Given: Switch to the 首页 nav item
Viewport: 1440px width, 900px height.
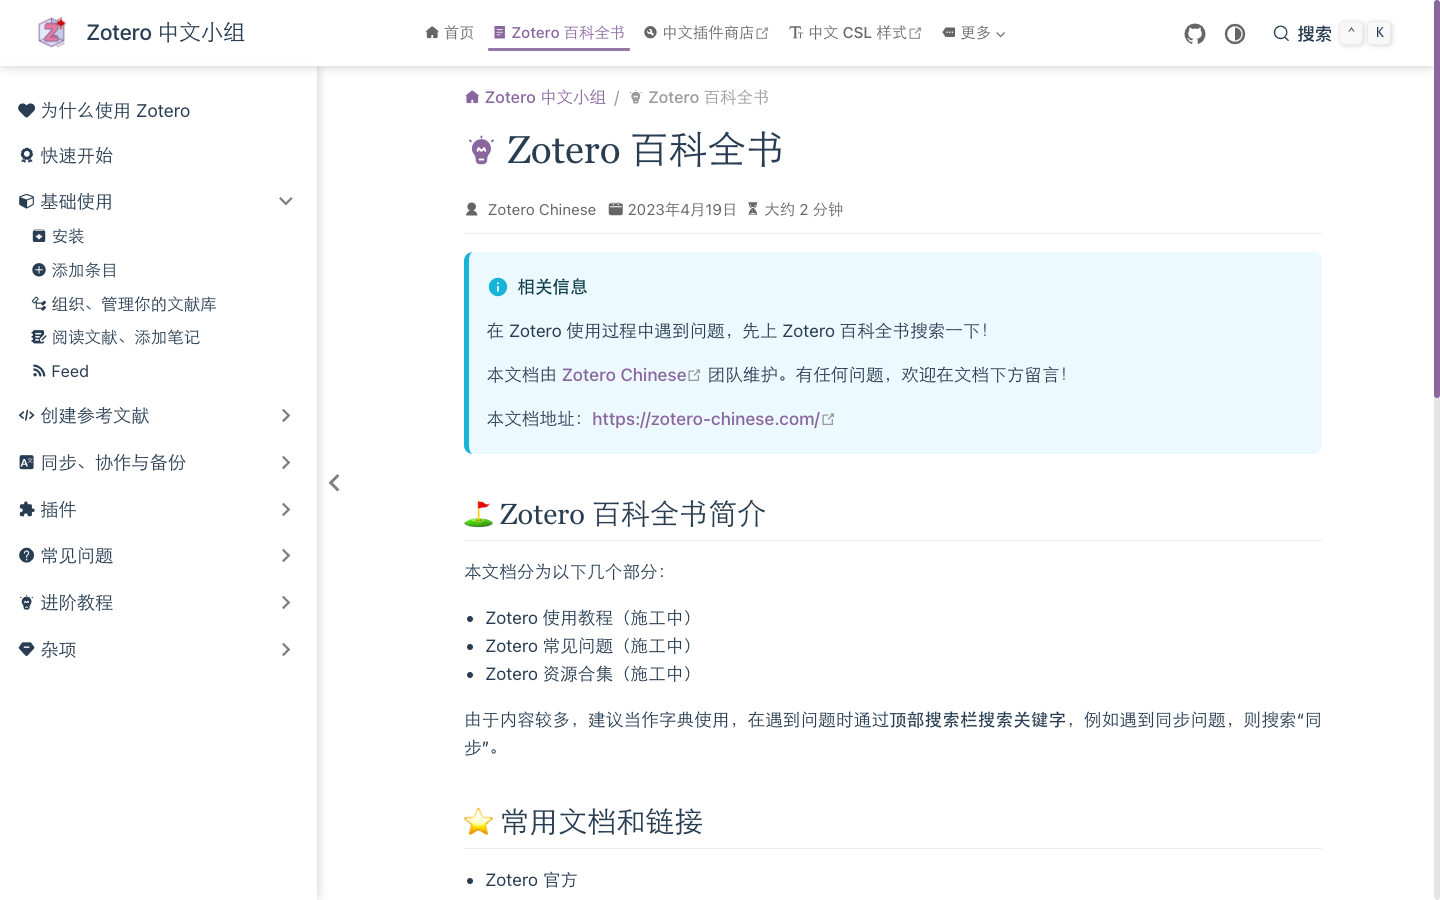Looking at the screenshot, I should pyautogui.click(x=450, y=32).
